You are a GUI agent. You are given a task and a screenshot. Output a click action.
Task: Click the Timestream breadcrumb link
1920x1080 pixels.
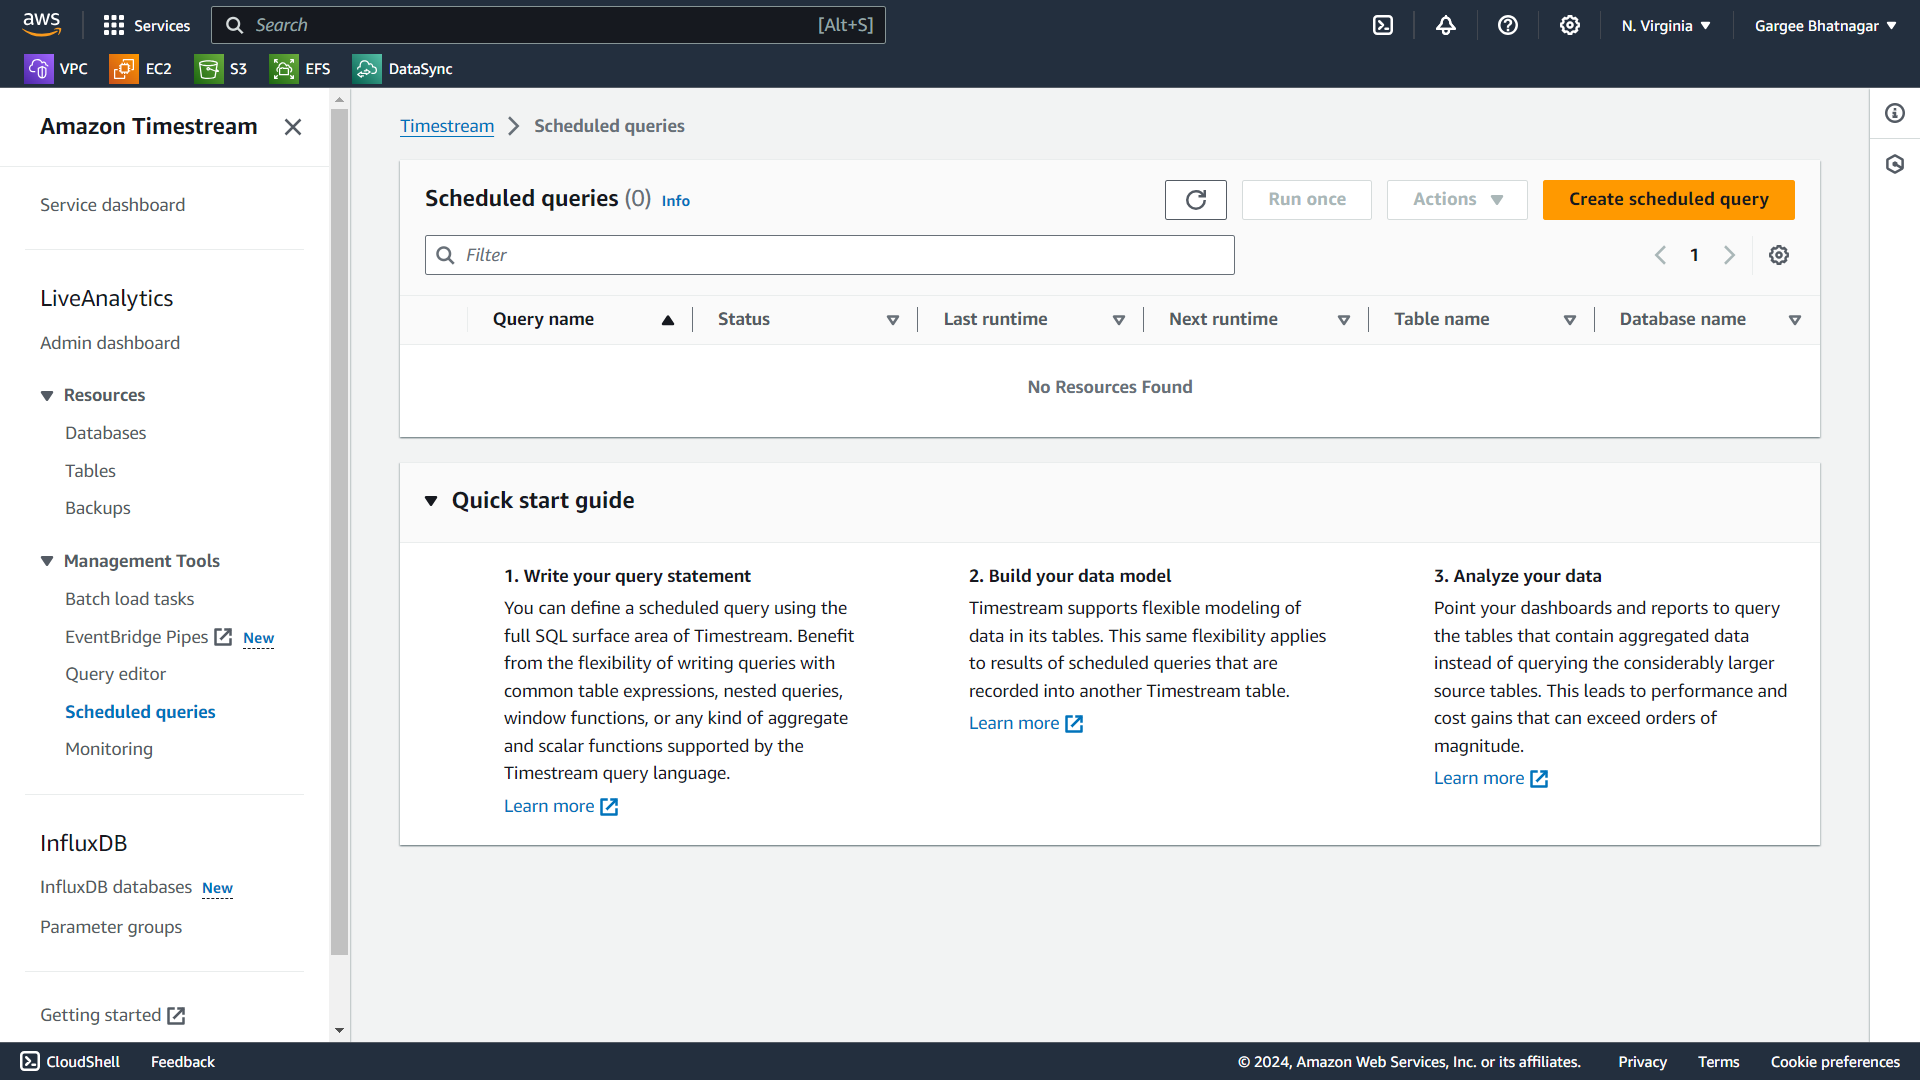coord(447,126)
